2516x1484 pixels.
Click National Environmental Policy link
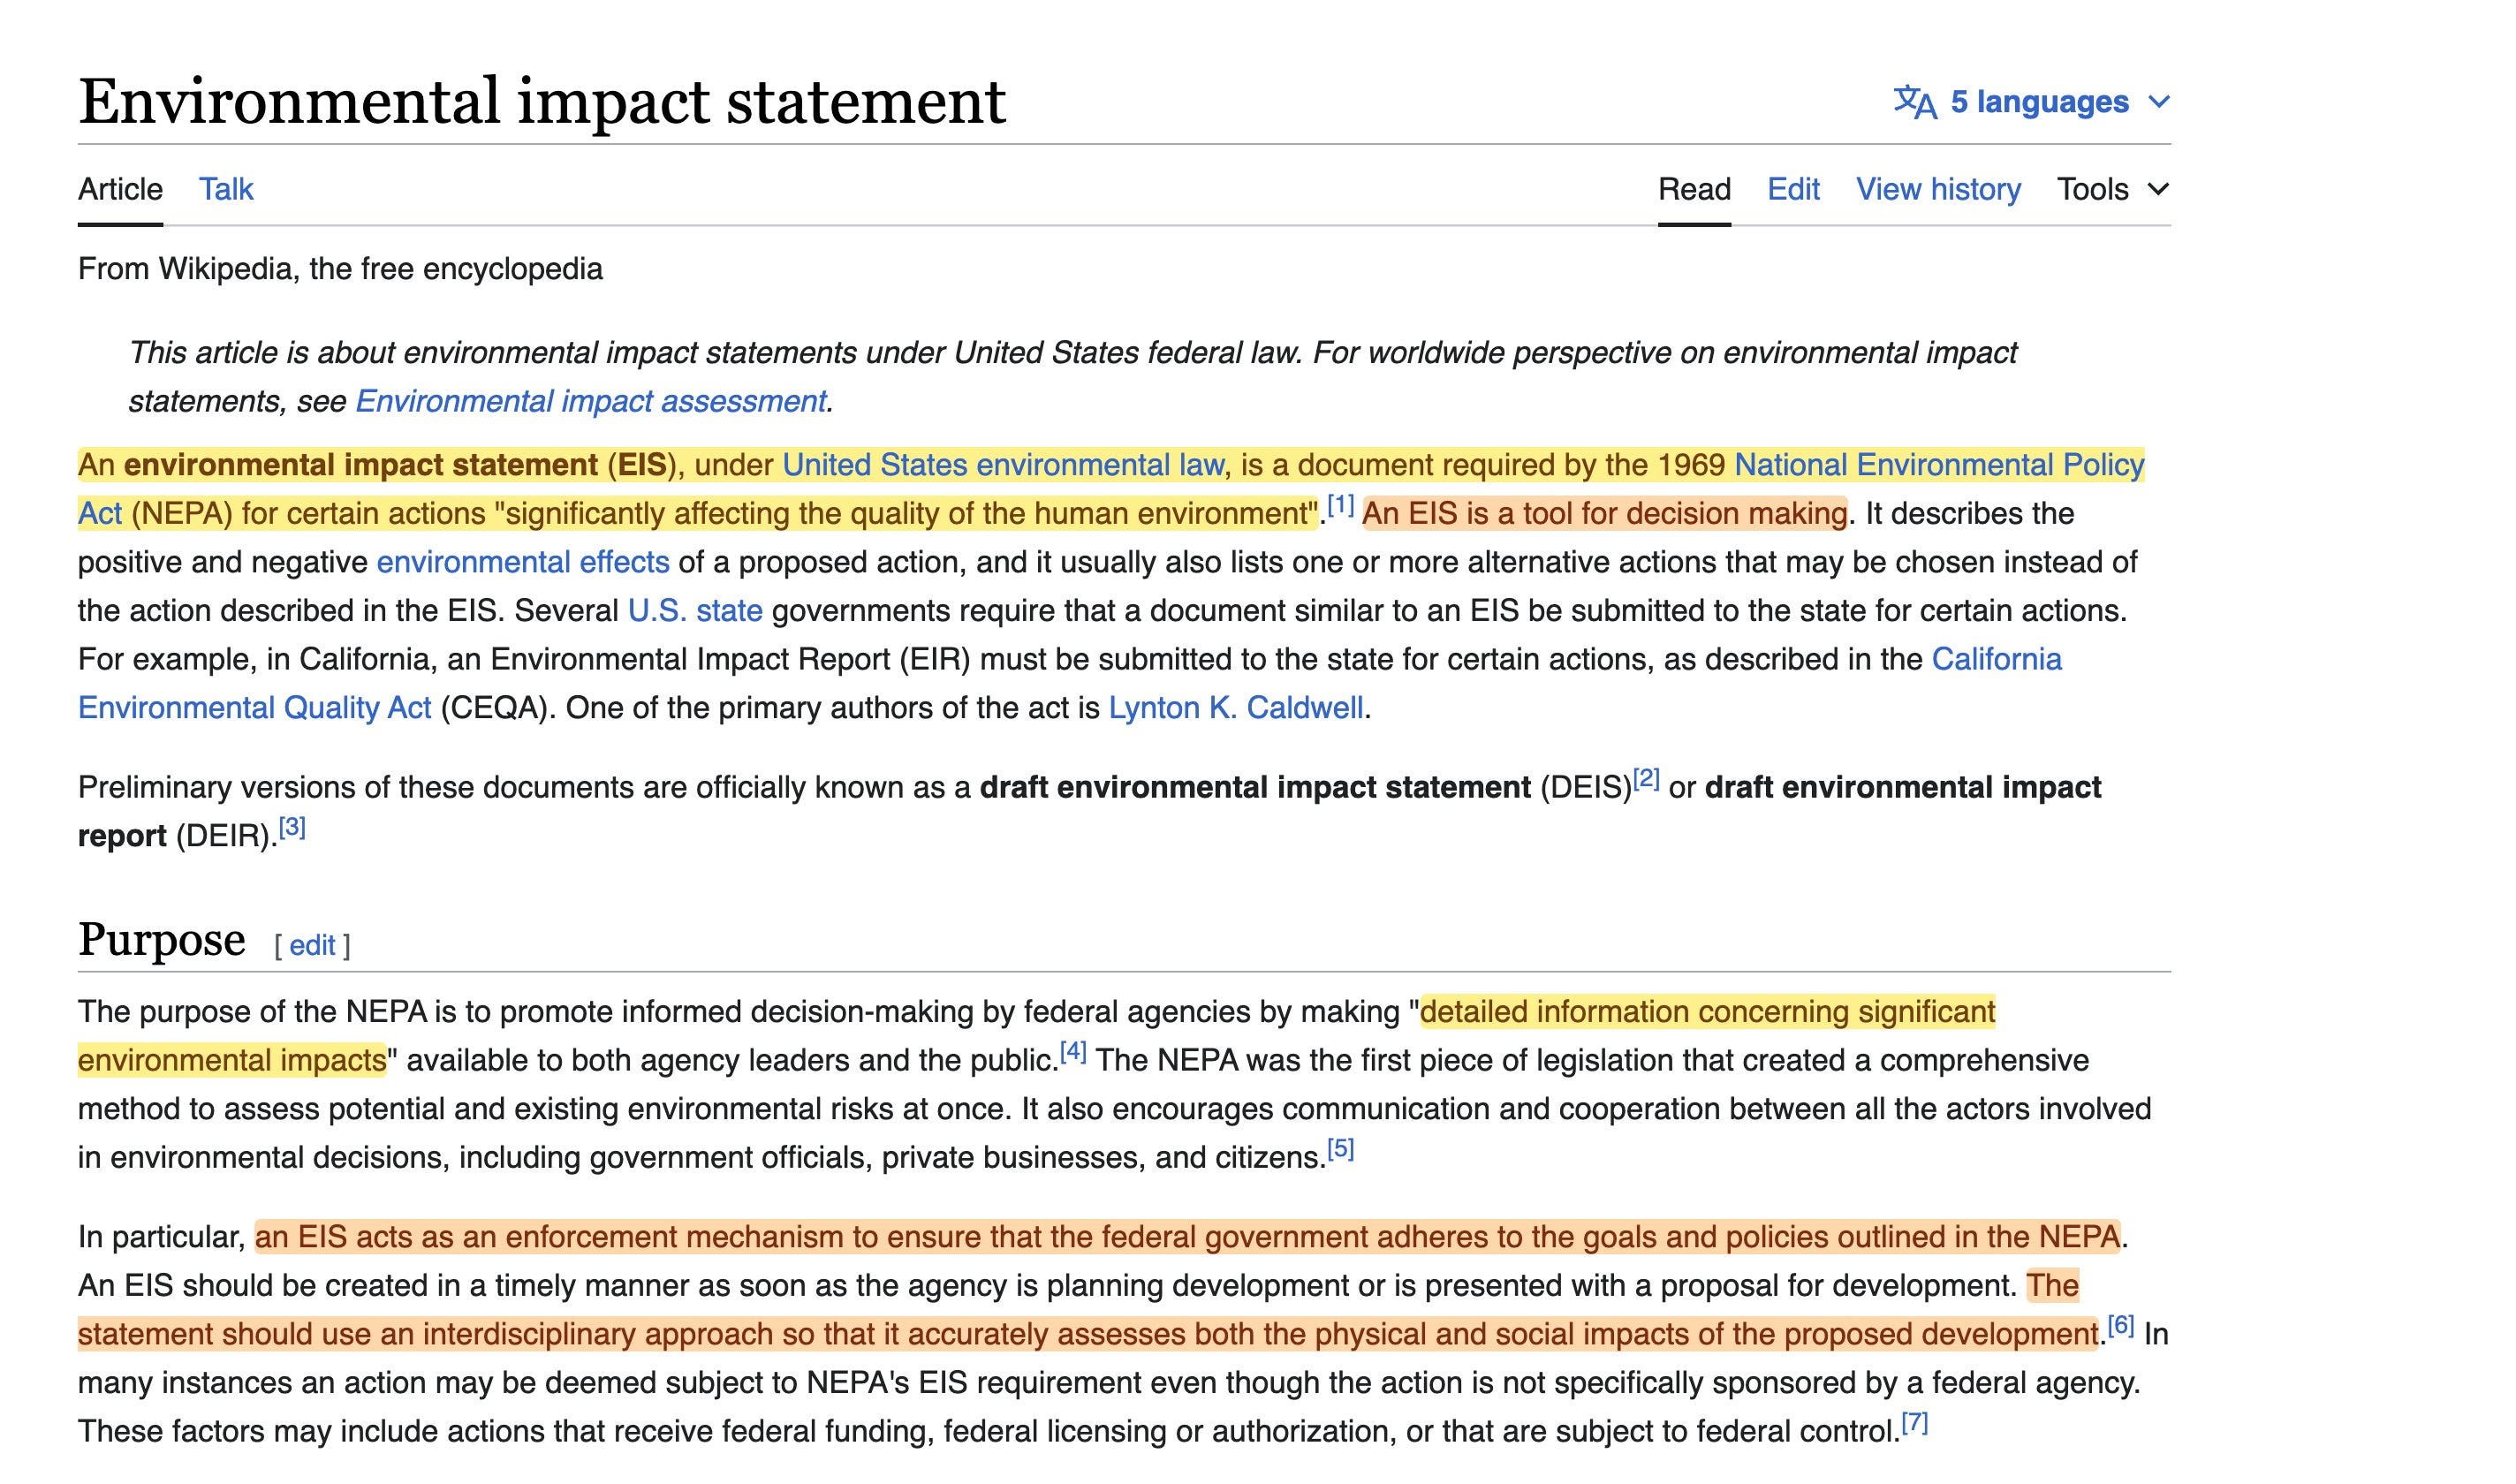pyautogui.click(x=1938, y=465)
